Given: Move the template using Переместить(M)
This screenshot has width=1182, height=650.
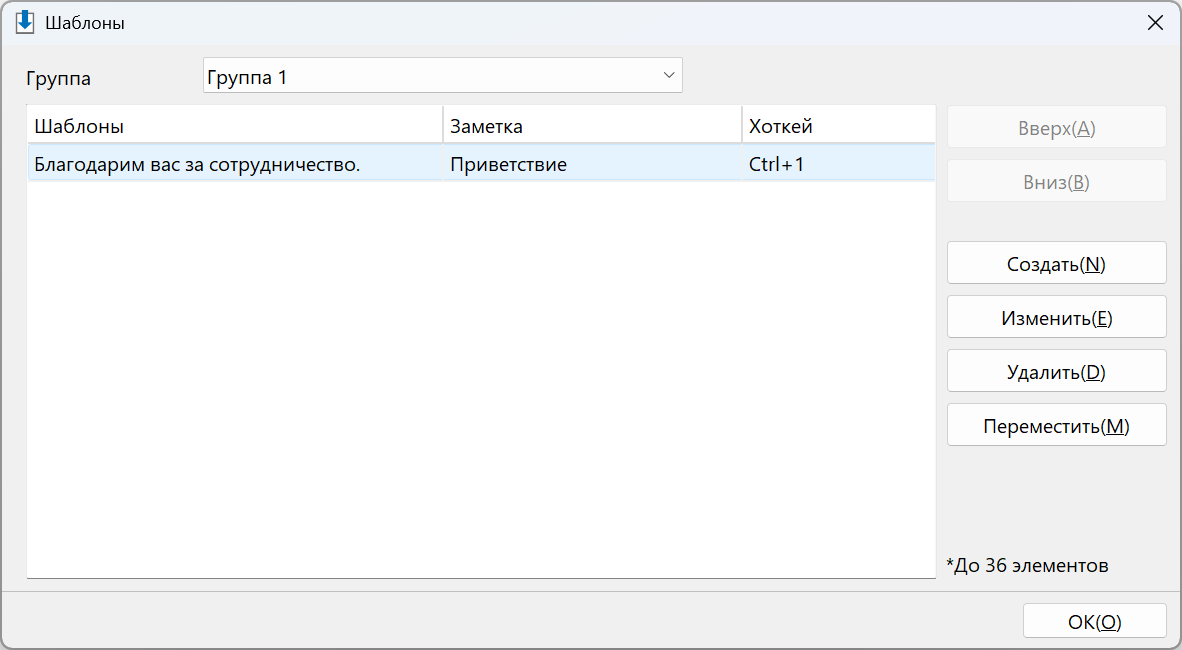Looking at the screenshot, I should tap(1056, 425).
